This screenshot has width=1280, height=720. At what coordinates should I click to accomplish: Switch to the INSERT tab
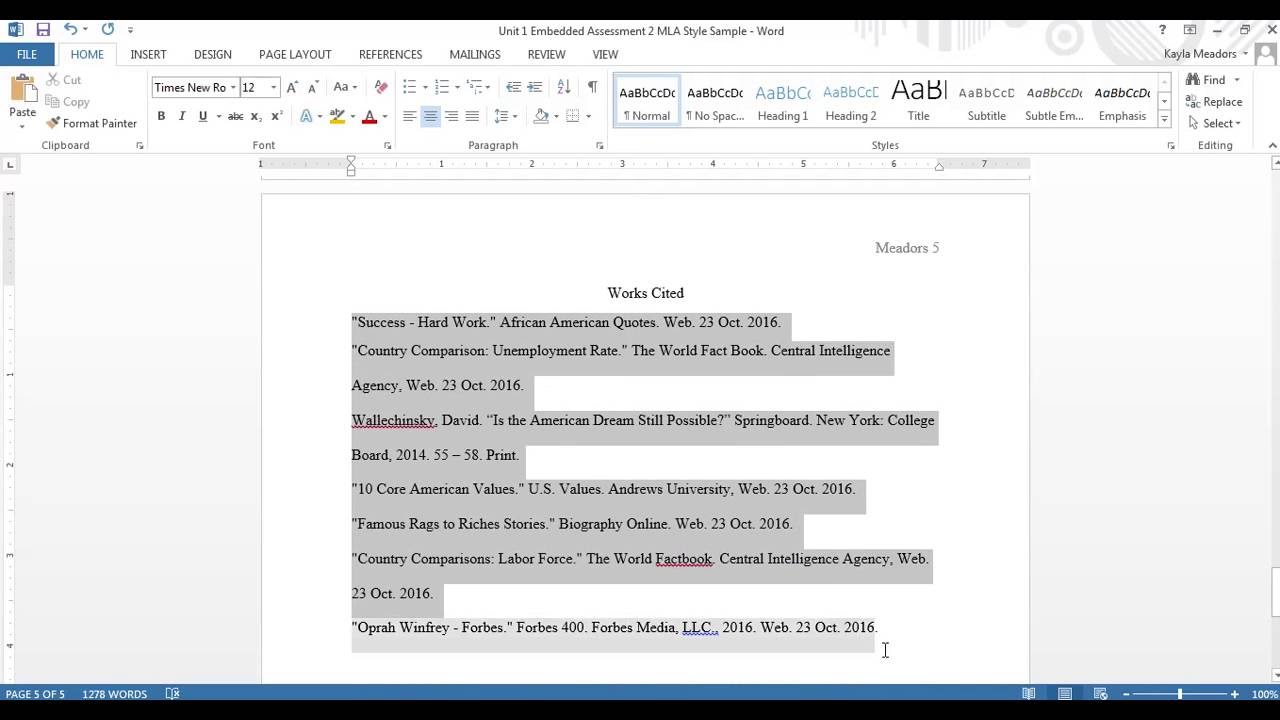click(148, 54)
